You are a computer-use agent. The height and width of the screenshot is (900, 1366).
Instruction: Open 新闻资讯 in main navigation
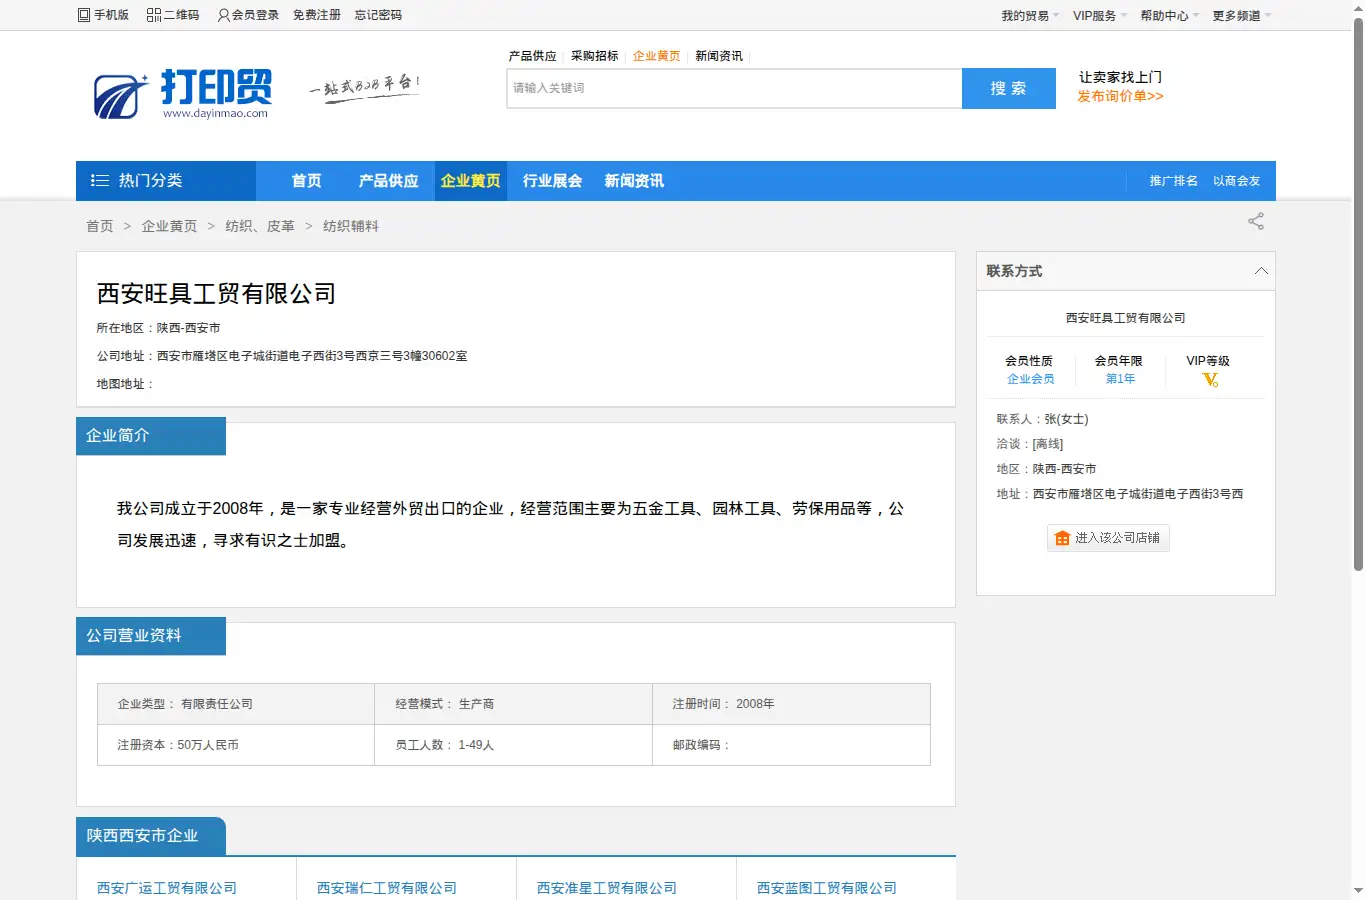(x=634, y=181)
